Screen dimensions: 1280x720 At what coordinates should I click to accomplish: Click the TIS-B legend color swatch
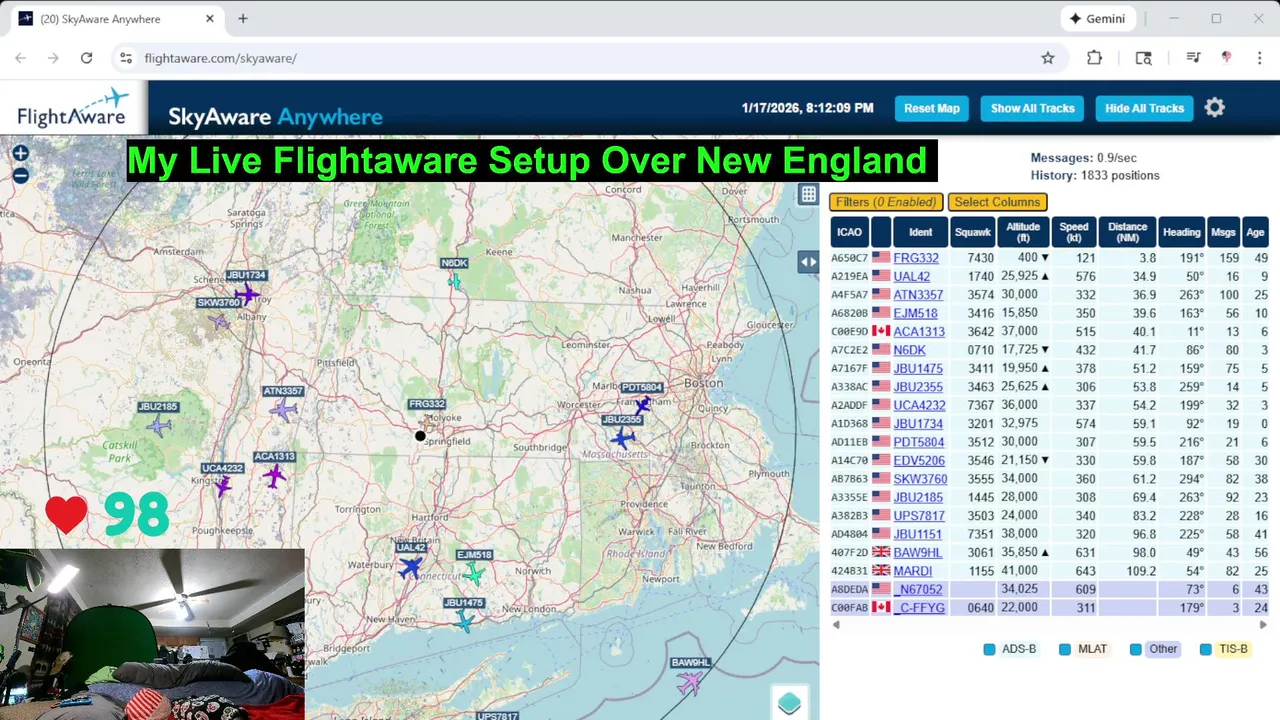1205,649
